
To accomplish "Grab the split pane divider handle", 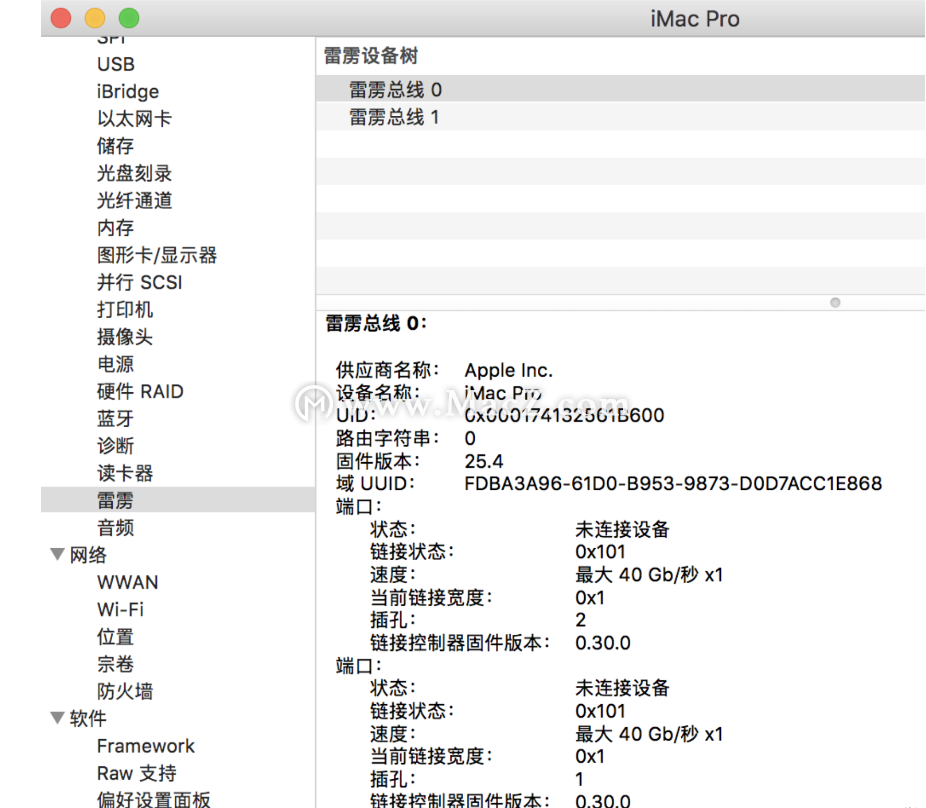I will pyautogui.click(x=835, y=302).
